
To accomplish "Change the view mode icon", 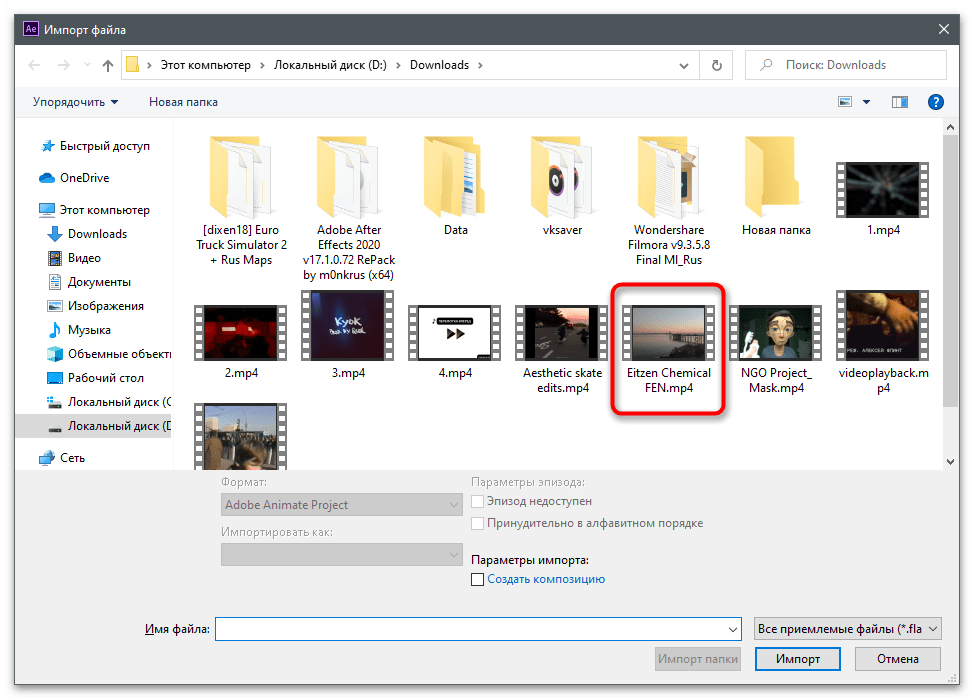I will point(845,102).
